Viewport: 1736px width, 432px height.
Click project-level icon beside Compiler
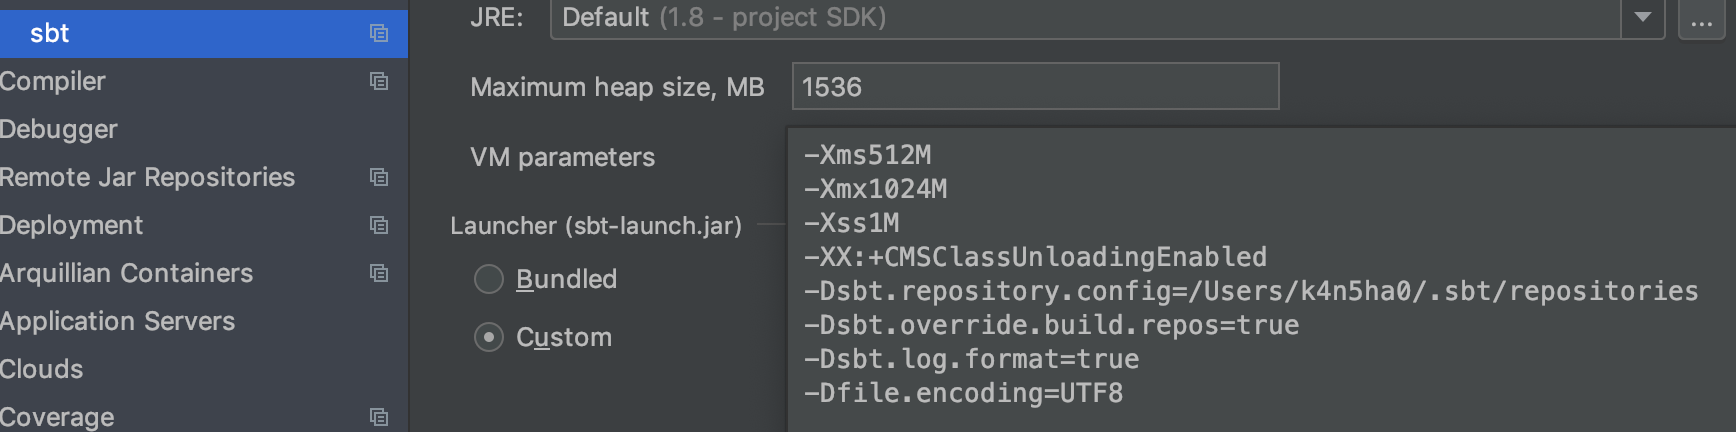click(x=378, y=81)
